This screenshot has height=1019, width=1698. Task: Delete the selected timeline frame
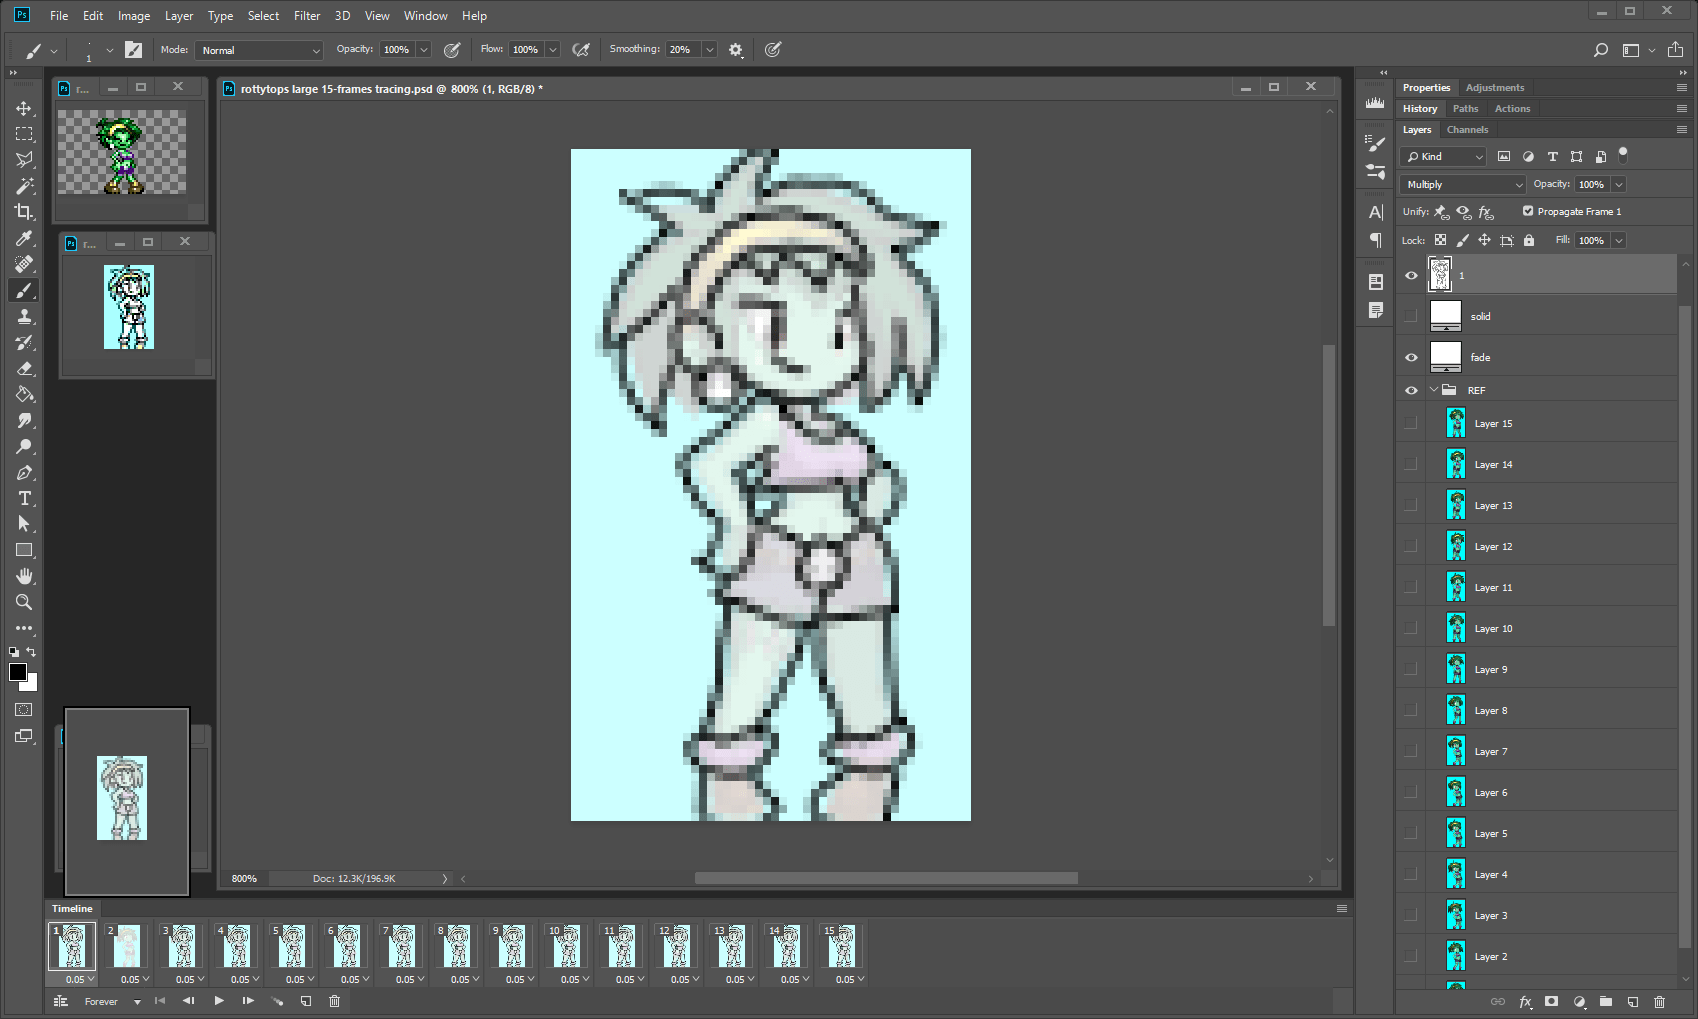pyautogui.click(x=334, y=1001)
